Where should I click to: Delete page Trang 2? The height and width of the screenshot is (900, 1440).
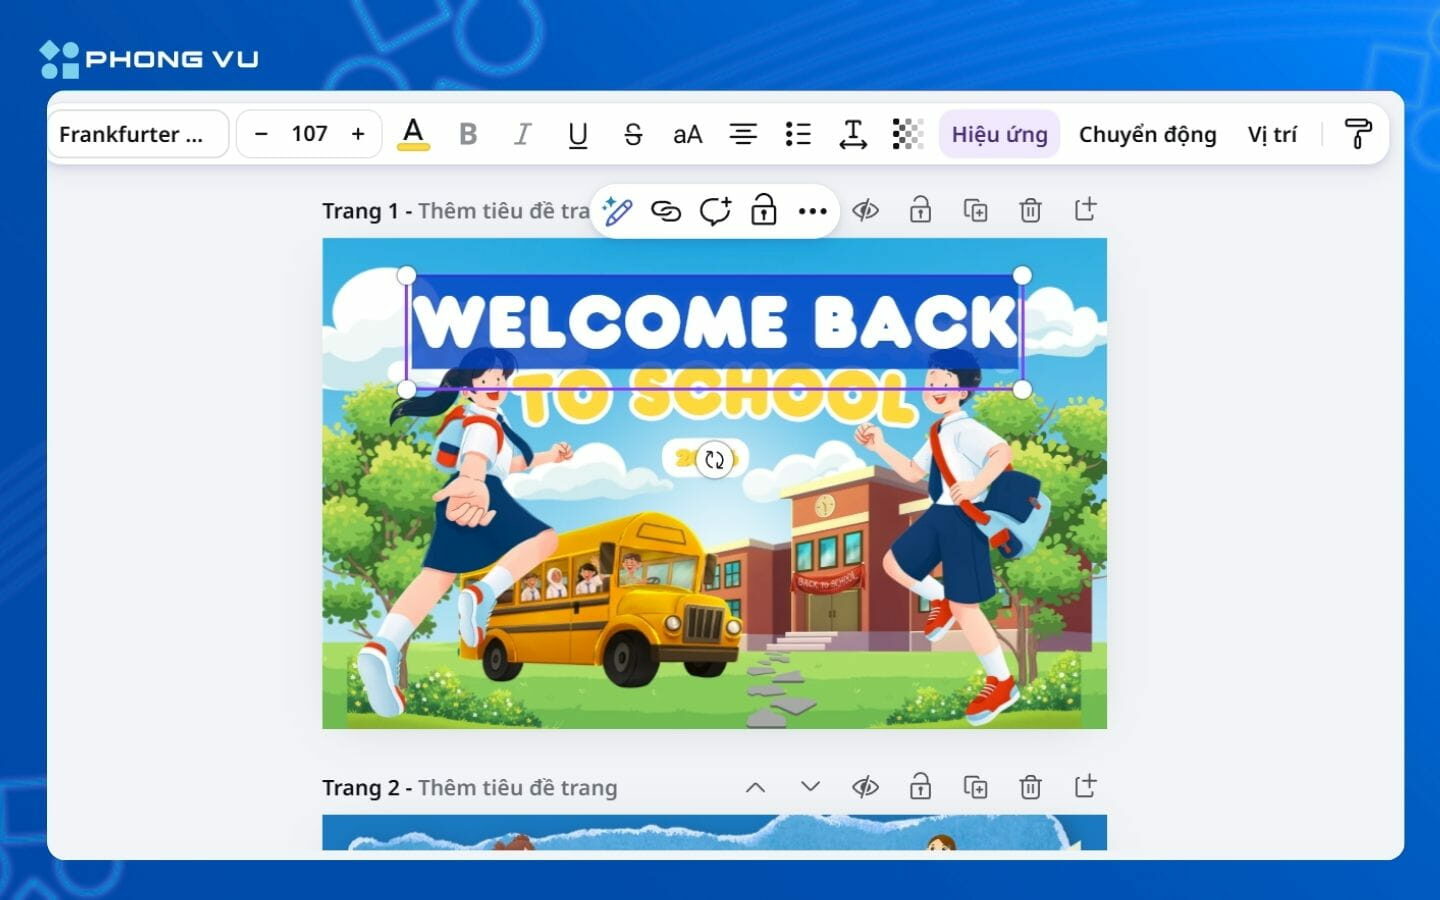click(x=1030, y=788)
